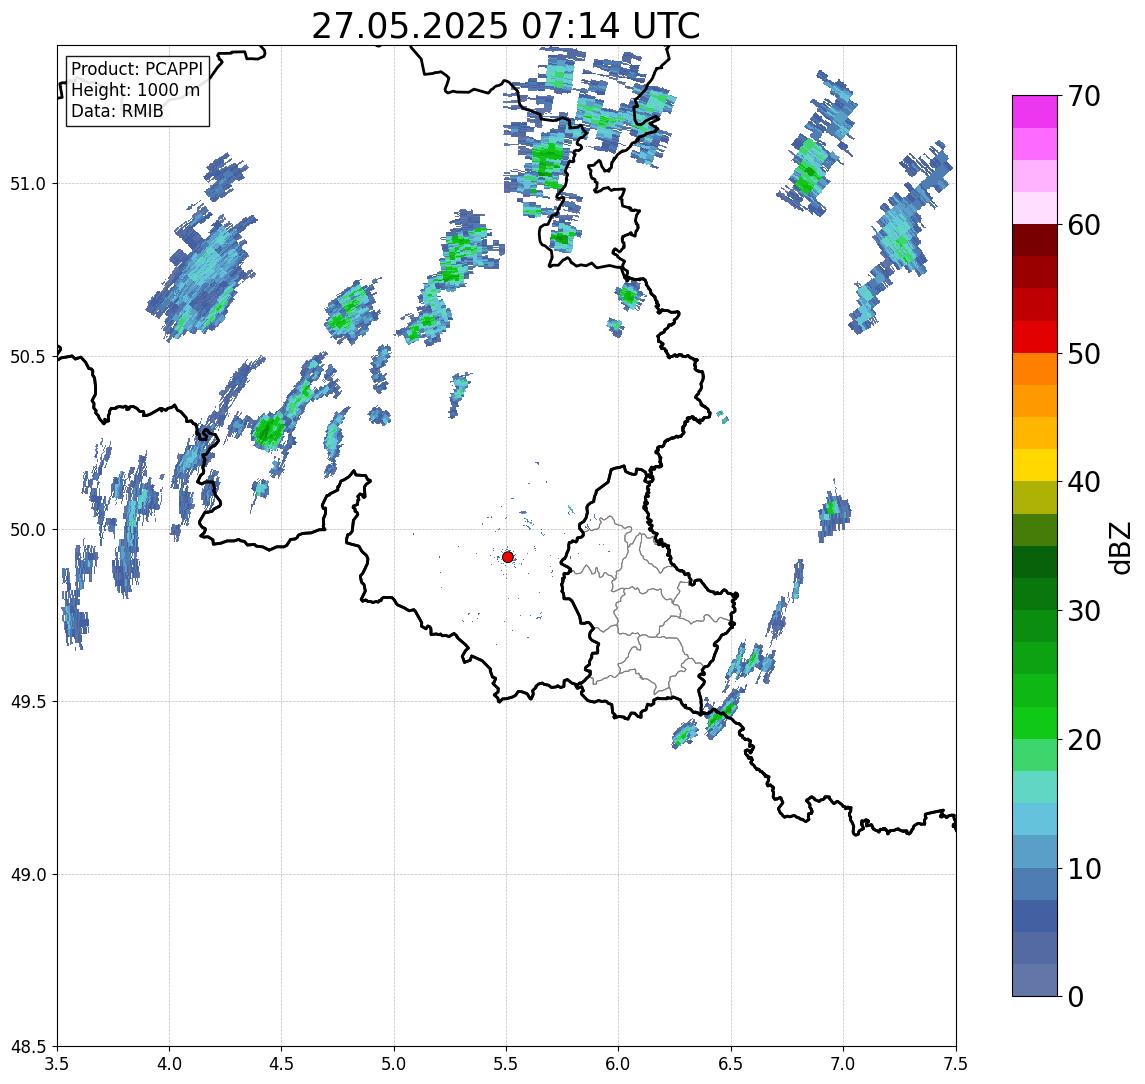Click the magenta top colorbar segment
1145x1084 pixels.
(x=1035, y=112)
